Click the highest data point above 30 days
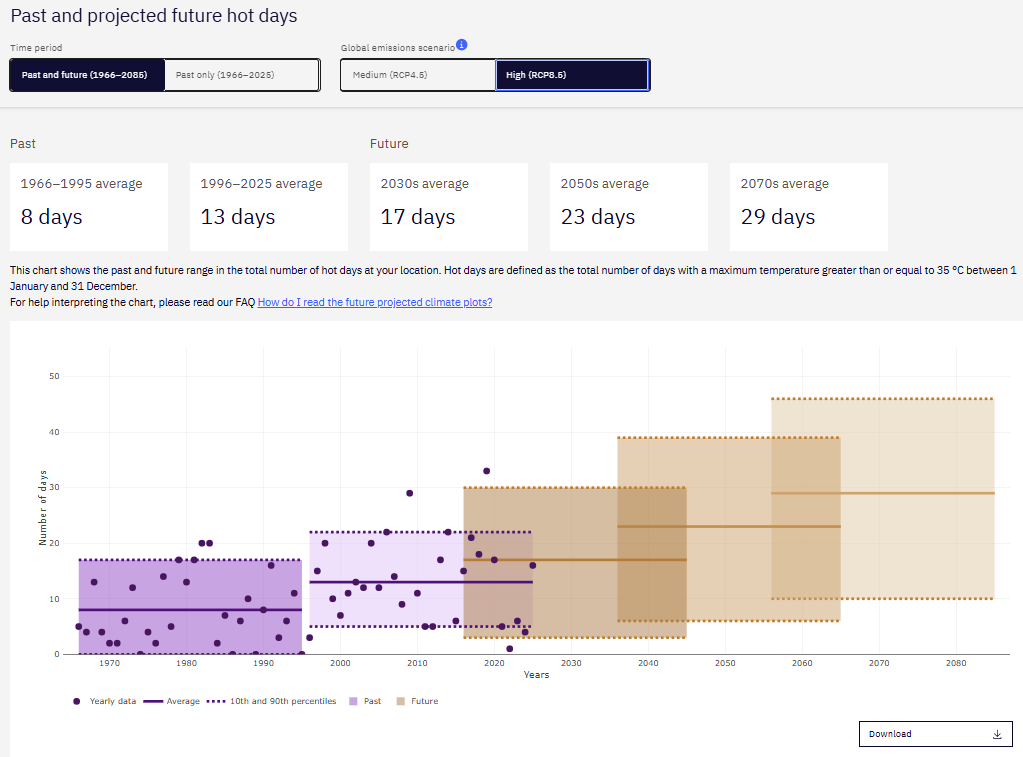The image size is (1023, 757). 486,471
